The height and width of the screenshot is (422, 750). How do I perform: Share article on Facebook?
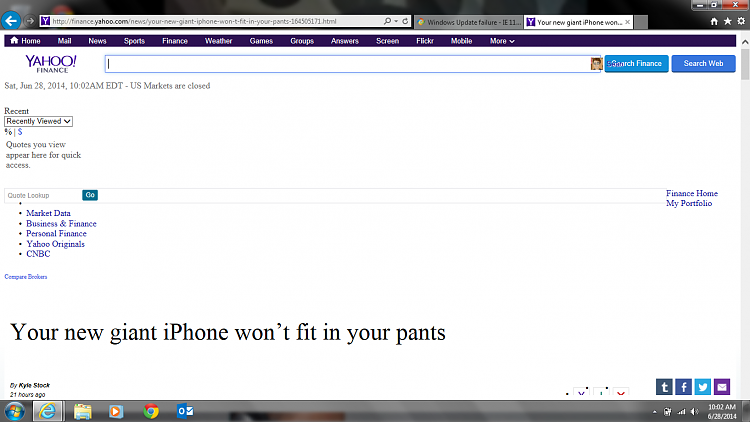pyautogui.click(x=684, y=387)
